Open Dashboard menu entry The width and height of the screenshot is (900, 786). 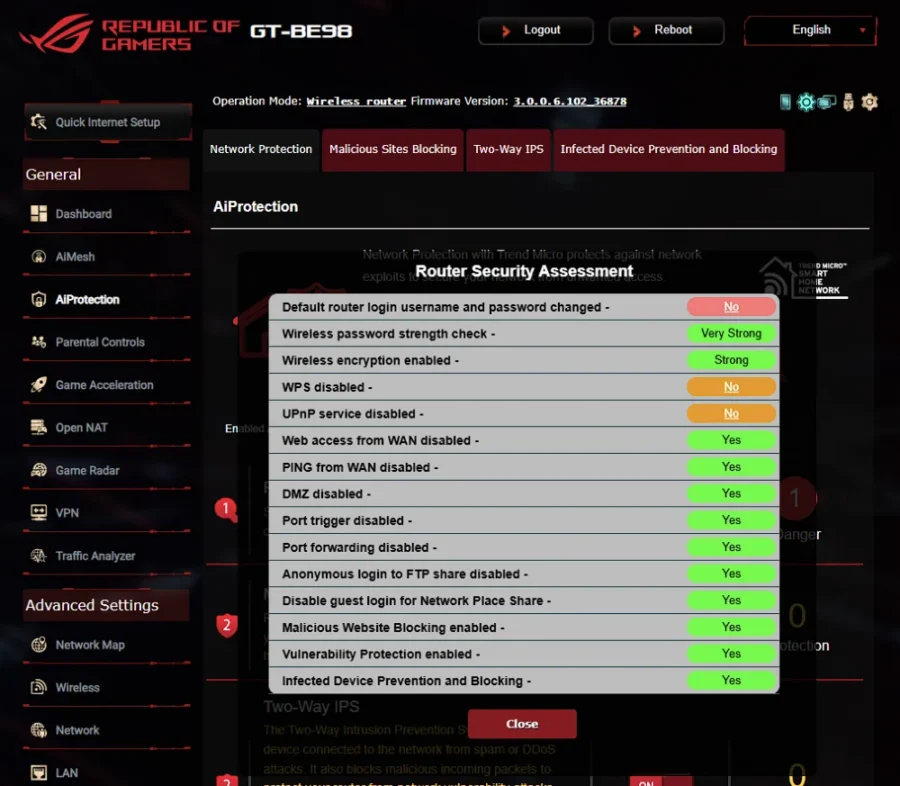pyautogui.click(x=107, y=214)
